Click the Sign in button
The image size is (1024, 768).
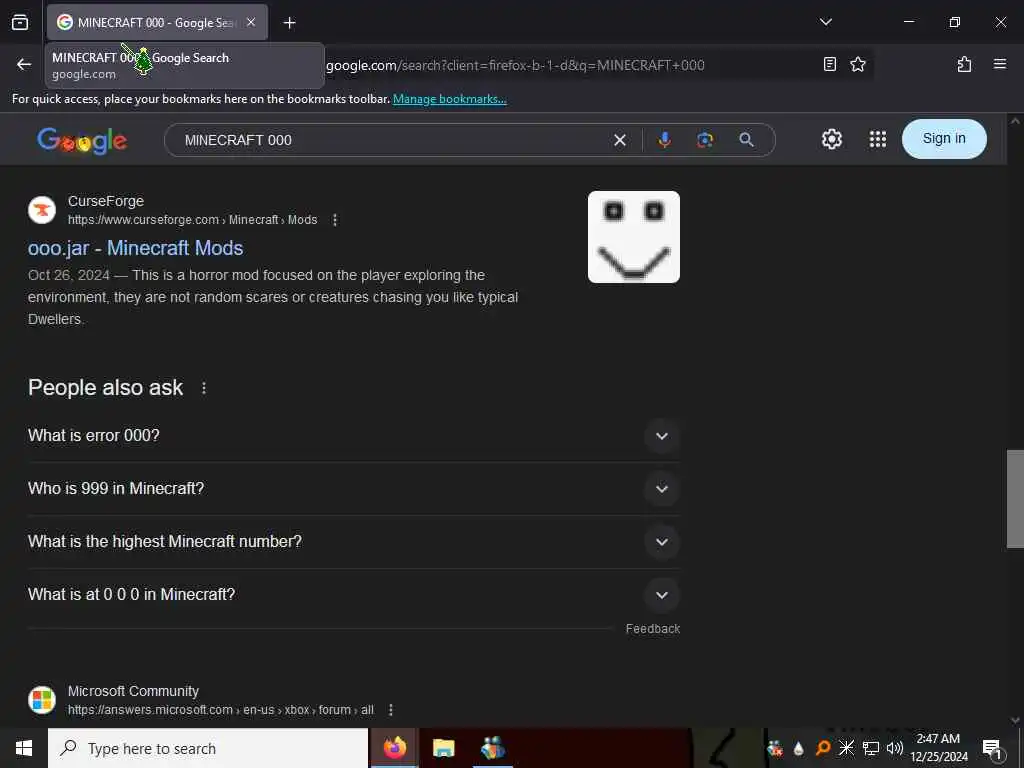944,138
